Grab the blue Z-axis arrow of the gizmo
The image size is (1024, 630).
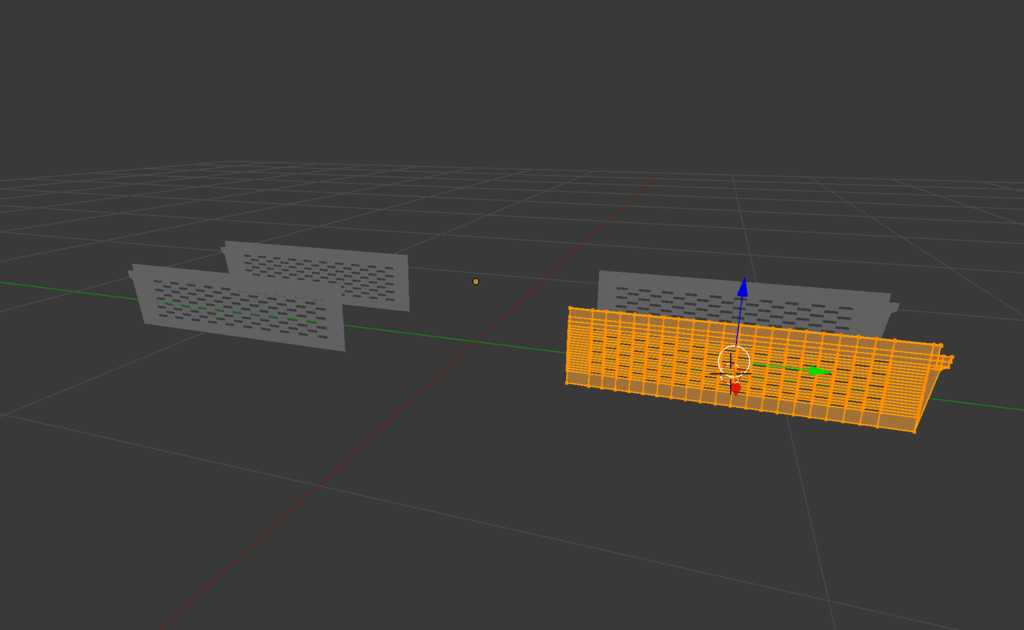[743, 288]
